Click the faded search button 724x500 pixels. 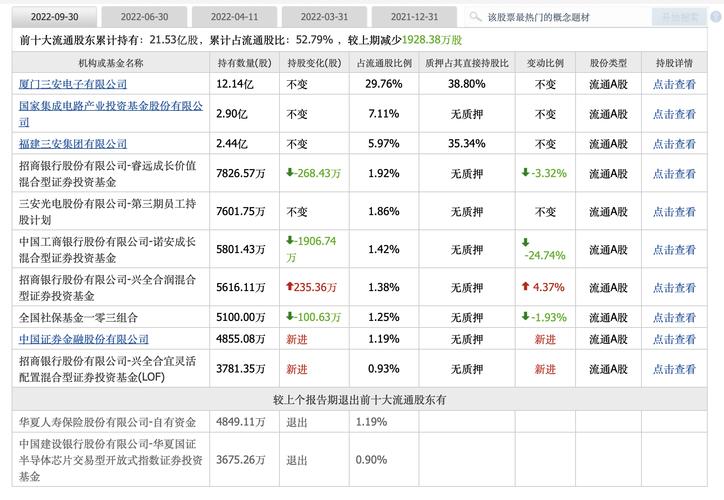pyautogui.click(x=679, y=18)
